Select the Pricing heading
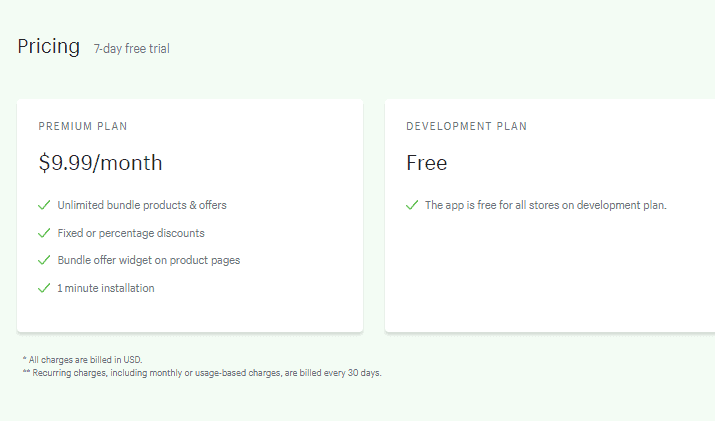This screenshot has width=715, height=421. [x=48, y=47]
